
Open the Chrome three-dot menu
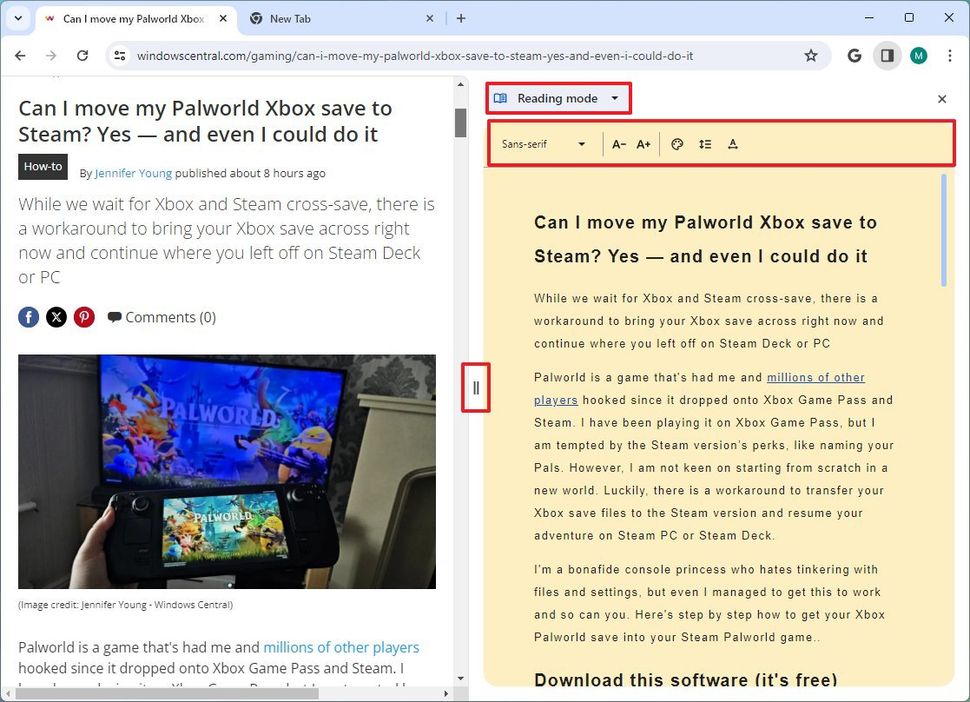tap(950, 56)
